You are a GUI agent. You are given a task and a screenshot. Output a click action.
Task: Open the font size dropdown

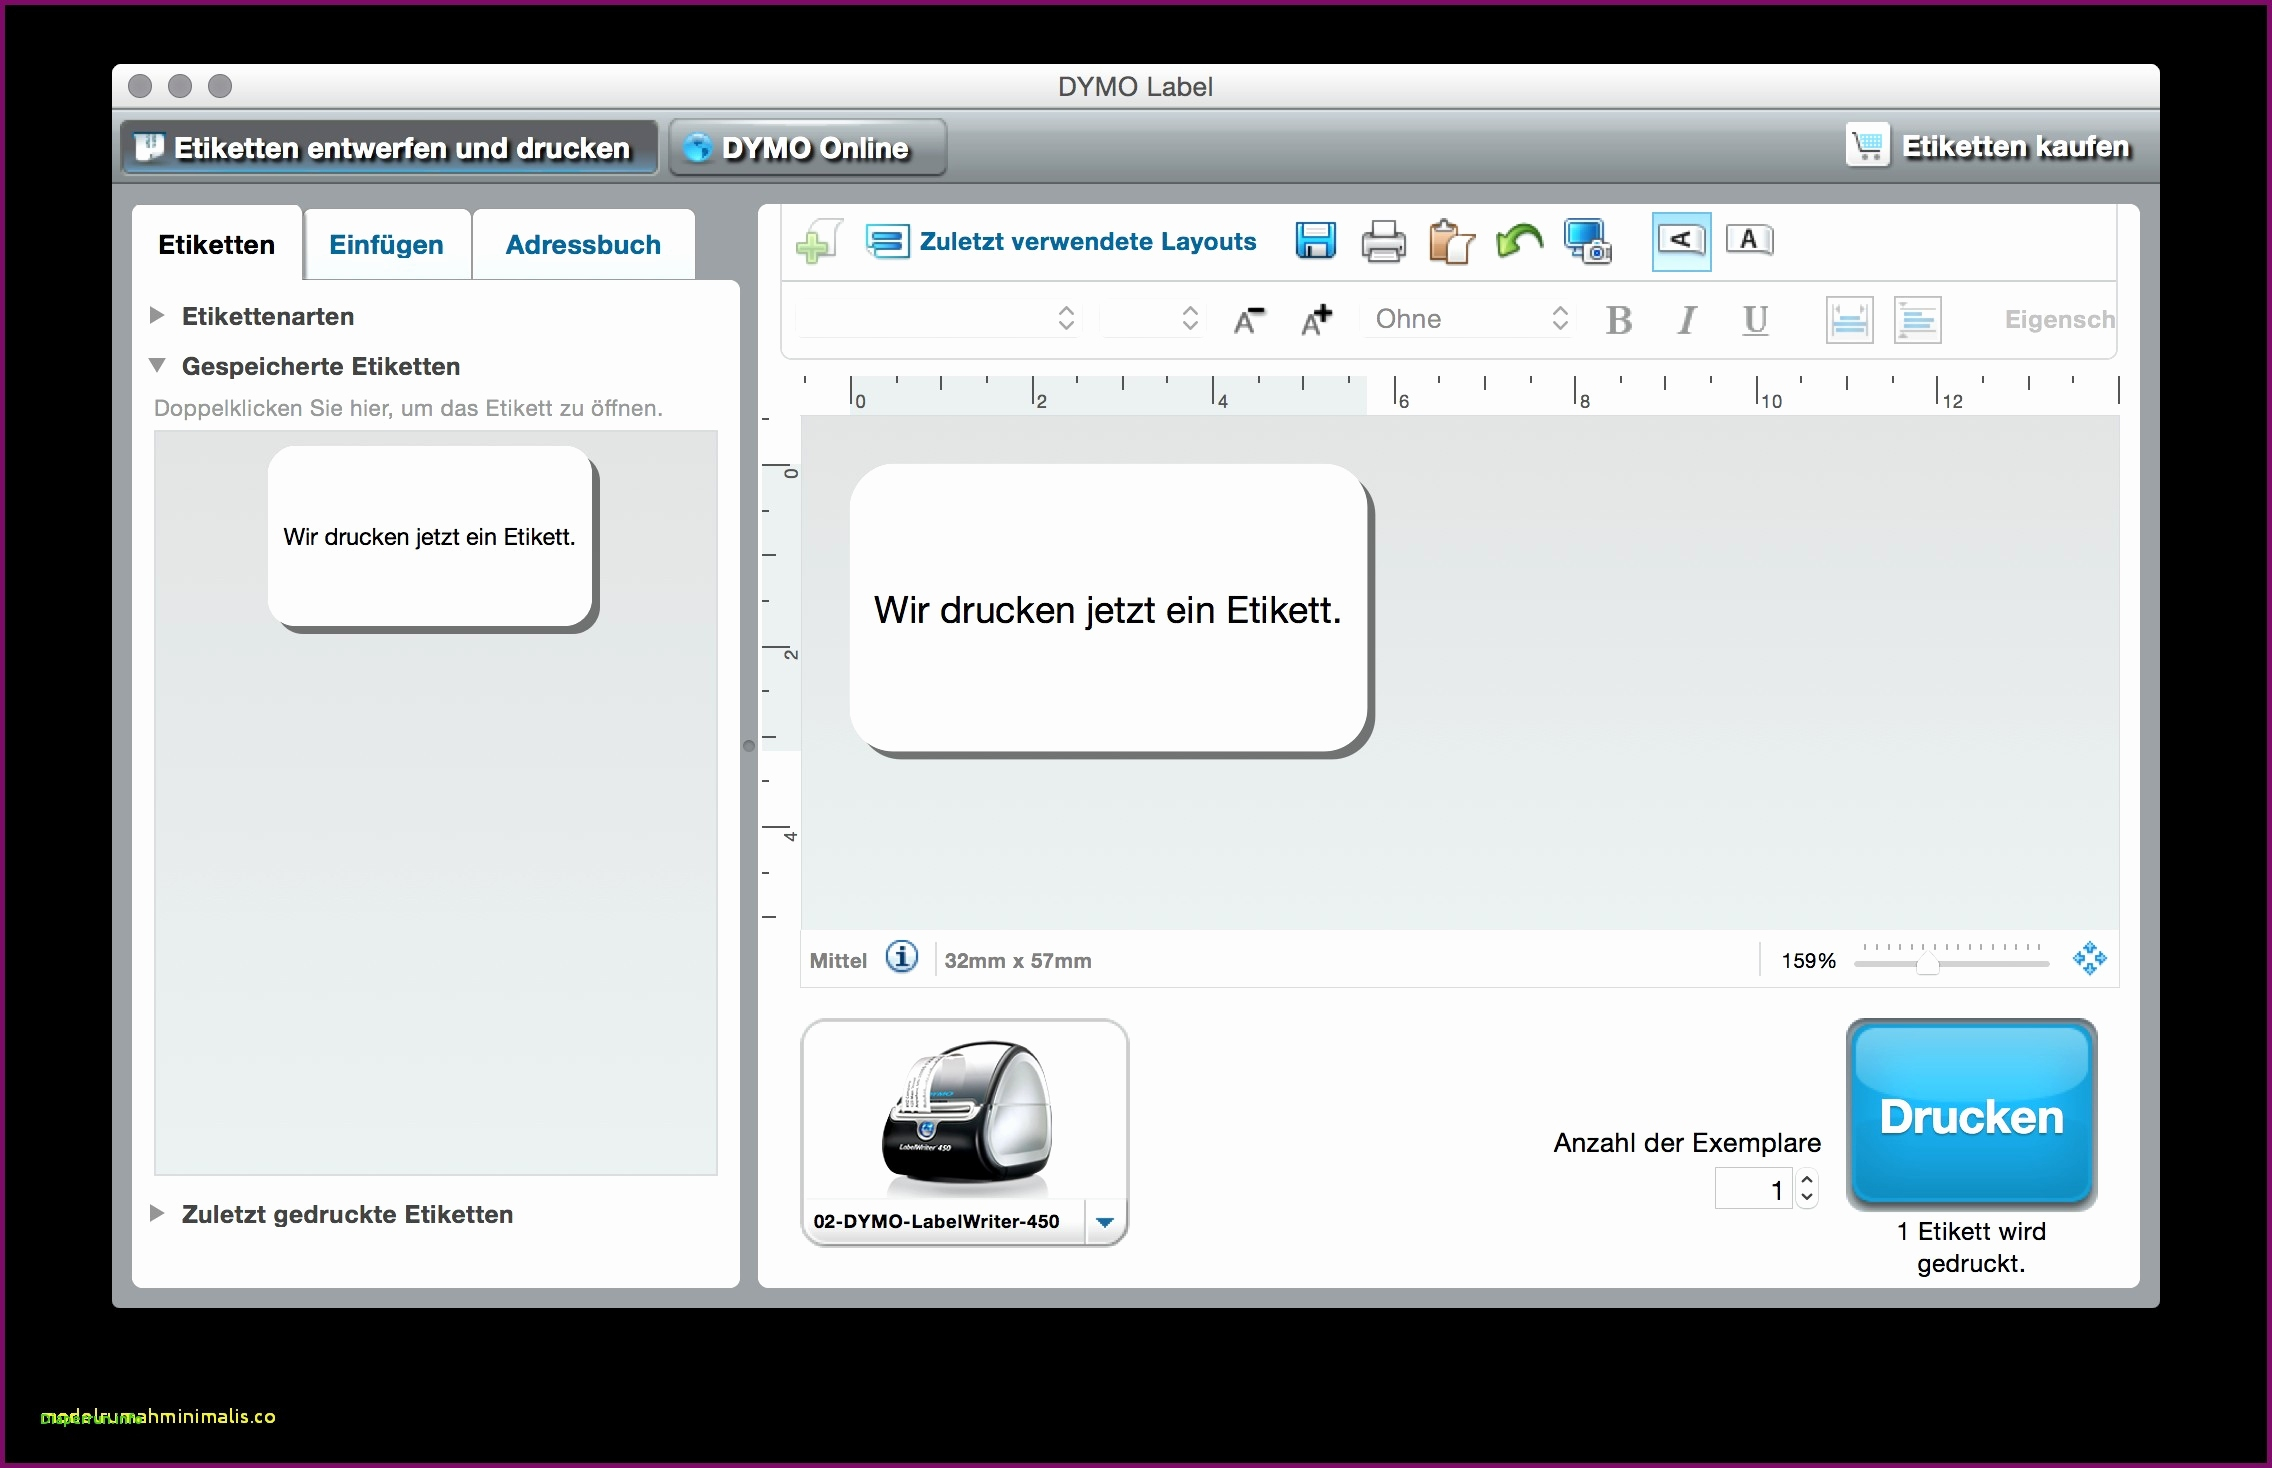click(1152, 319)
